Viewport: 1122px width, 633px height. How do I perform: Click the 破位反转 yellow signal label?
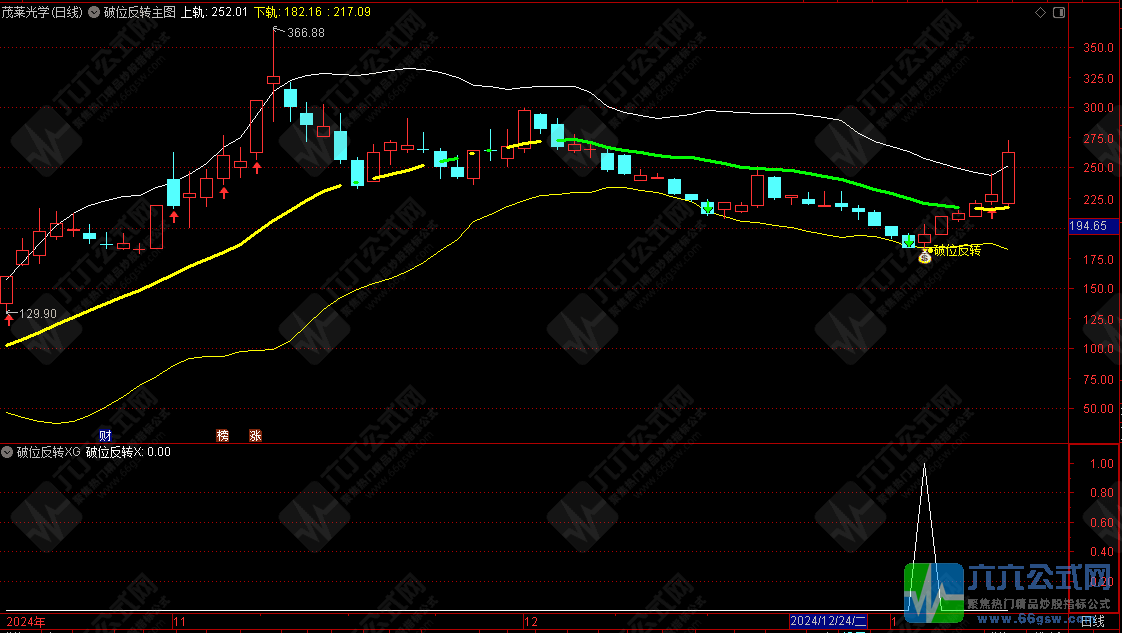pyautogui.click(x=957, y=250)
